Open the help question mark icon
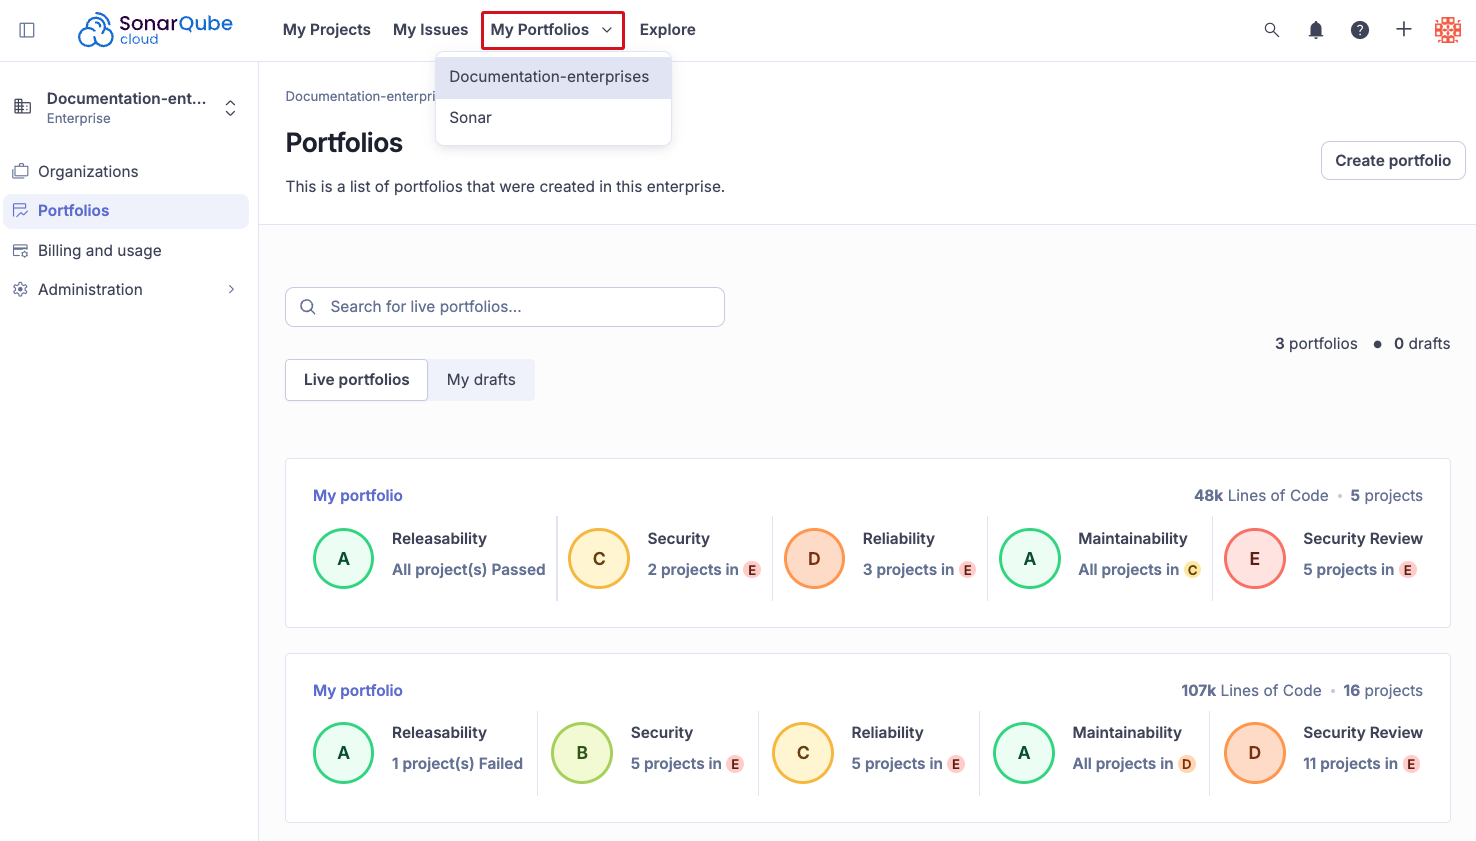 (x=1360, y=30)
